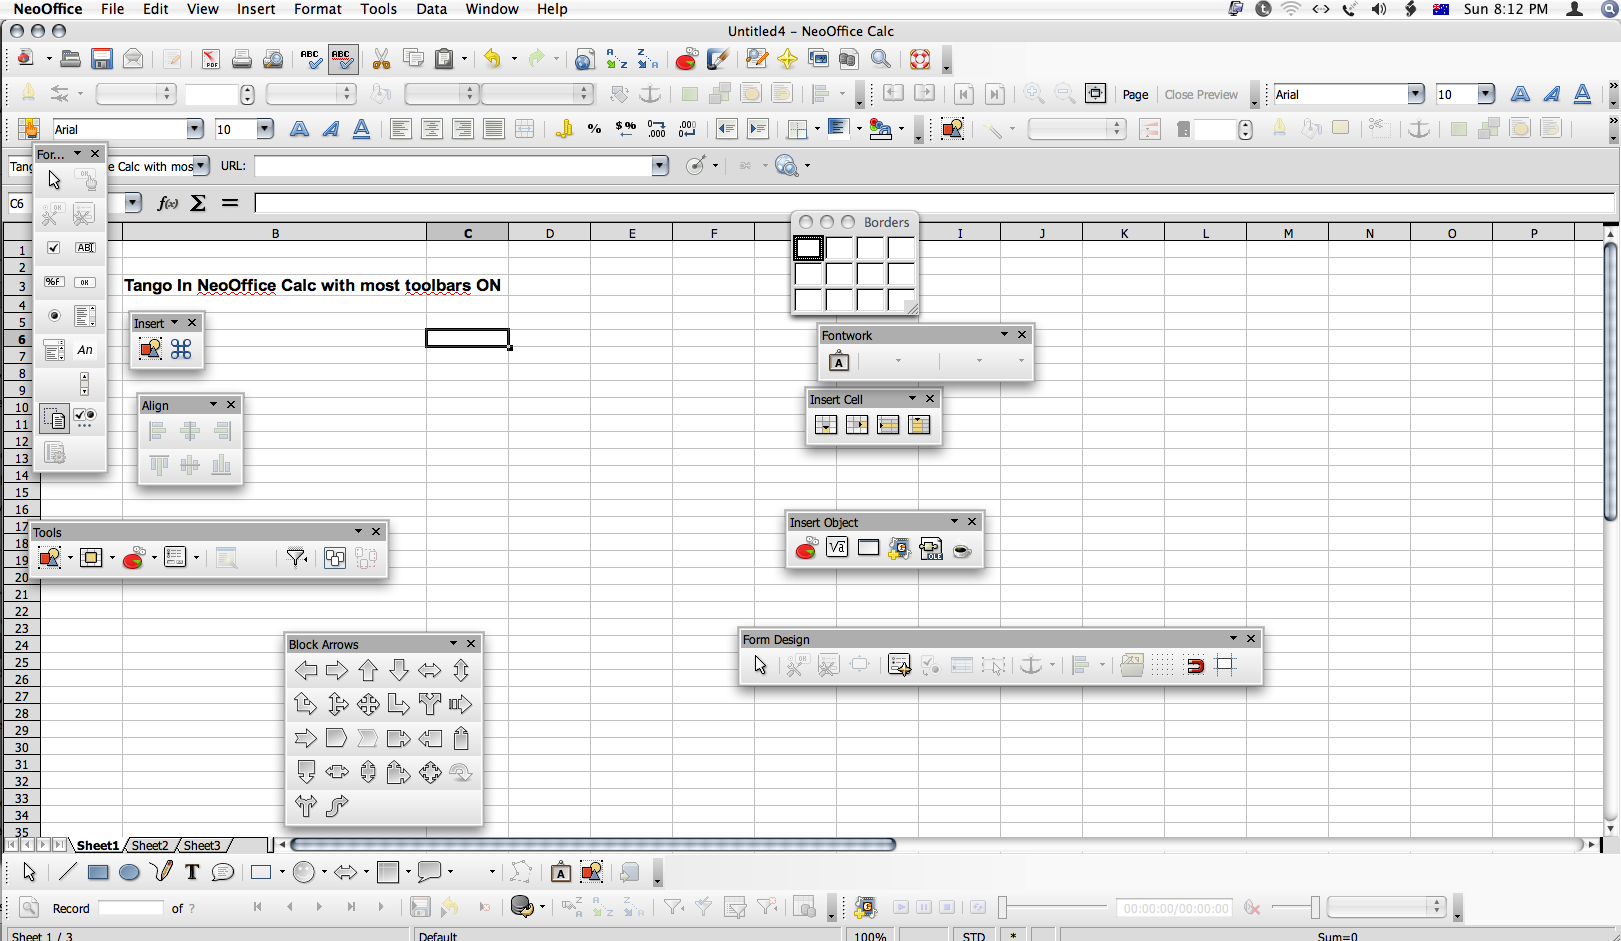Viewport: 1621px width, 941px height.
Task: Select row 10 header
Action: click(x=21, y=408)
